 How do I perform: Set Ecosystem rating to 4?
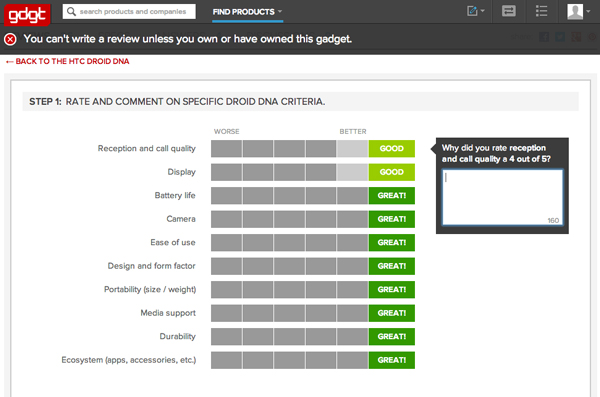pyautogui.click(x=321, y=360)
